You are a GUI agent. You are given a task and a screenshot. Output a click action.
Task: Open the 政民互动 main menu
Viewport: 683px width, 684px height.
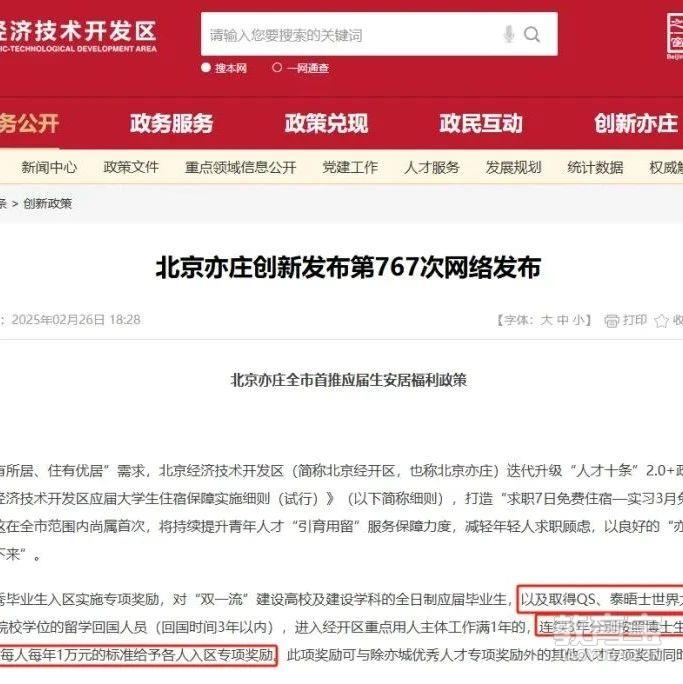point(481,123)
